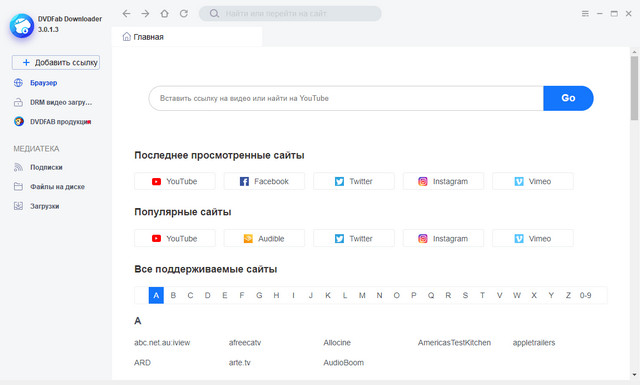Screen dimensions: 640x385
Task: Click the globe icon next to Браузер
Action: (x=18, y=83)
